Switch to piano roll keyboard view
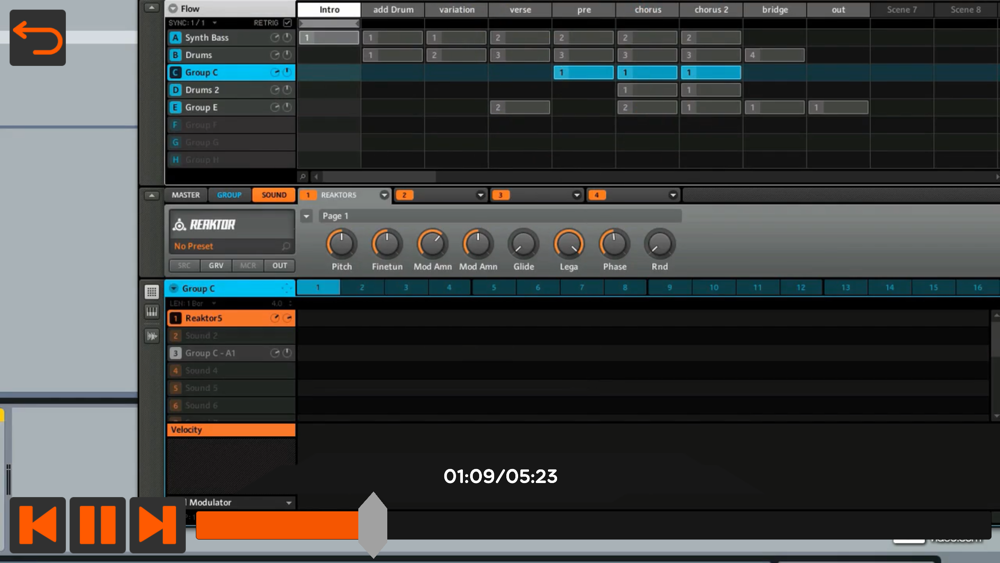The width and height of the screenshot is (1000, 563). pyautogui.click(x=151, y=313)
